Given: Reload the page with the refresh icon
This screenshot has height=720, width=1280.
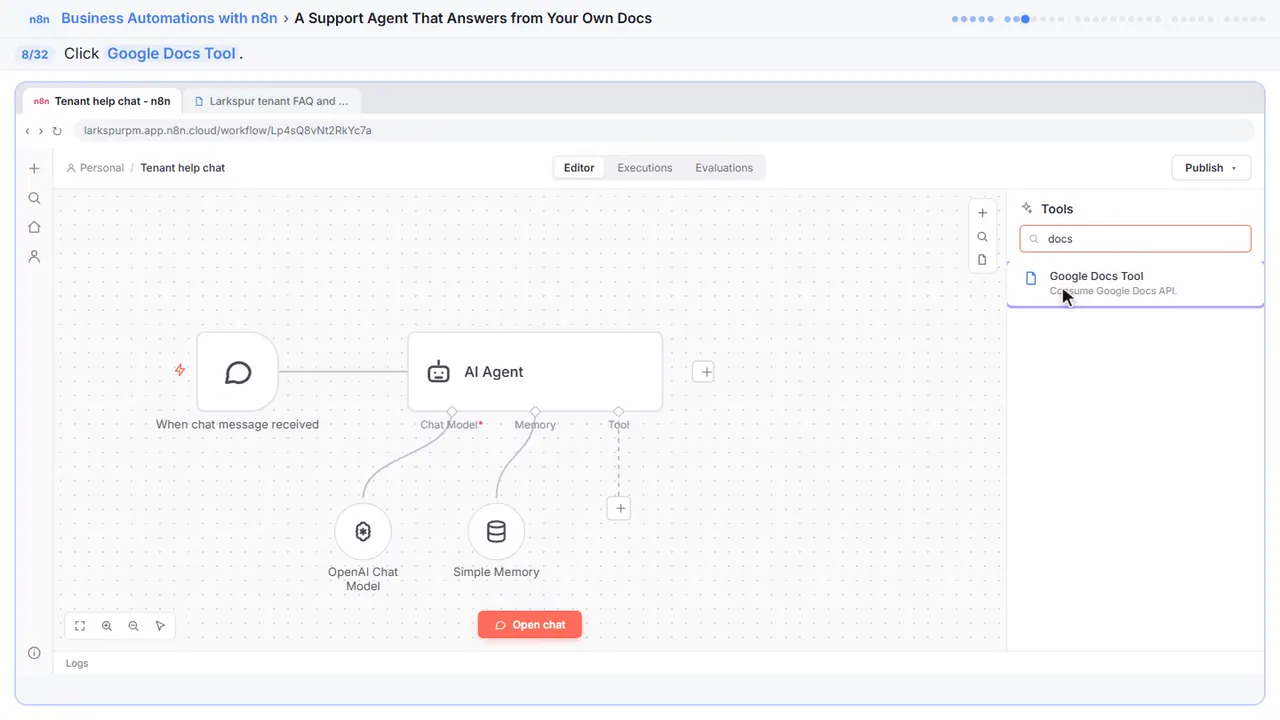Looking at the screenshot, I should [x=57, y=131].
